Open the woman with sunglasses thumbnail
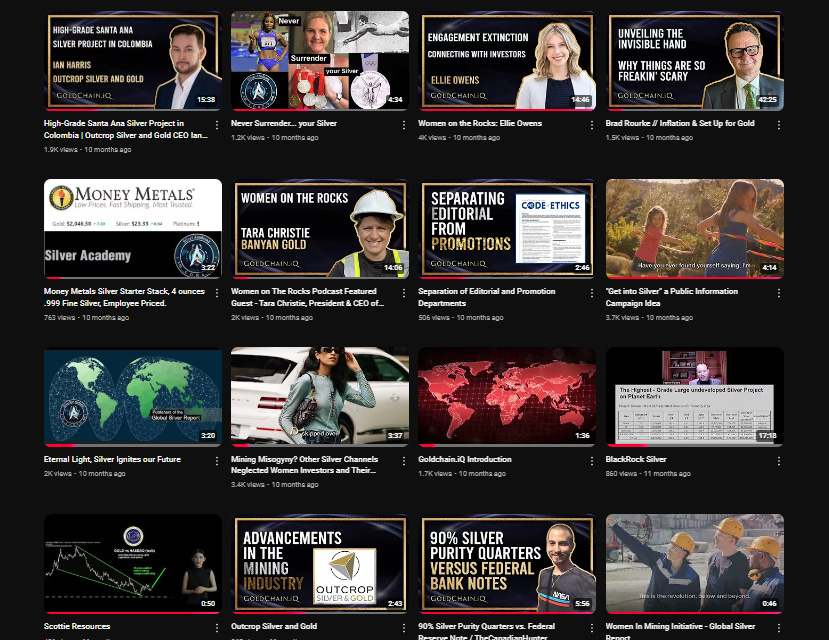The height and width of the screenshot is (640, 829). pos(320,397)
